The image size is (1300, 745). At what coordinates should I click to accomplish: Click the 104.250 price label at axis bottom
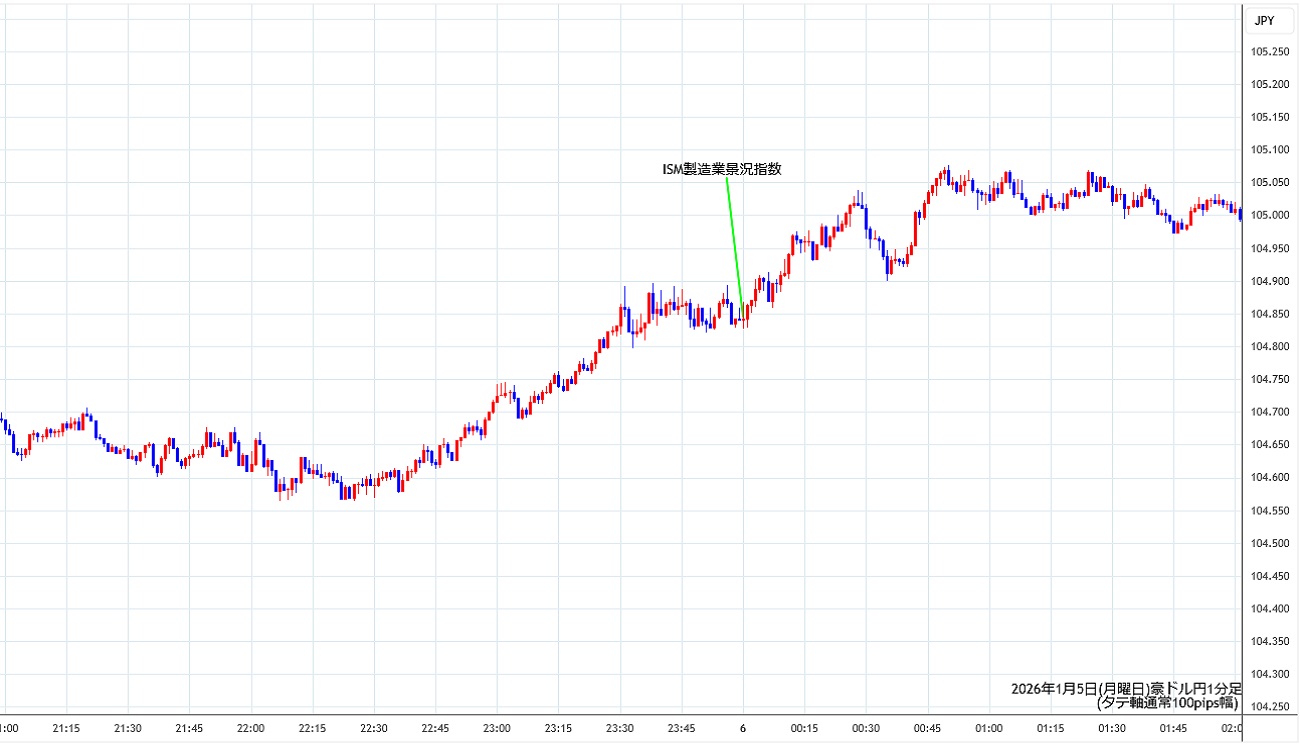point(1269,707)
